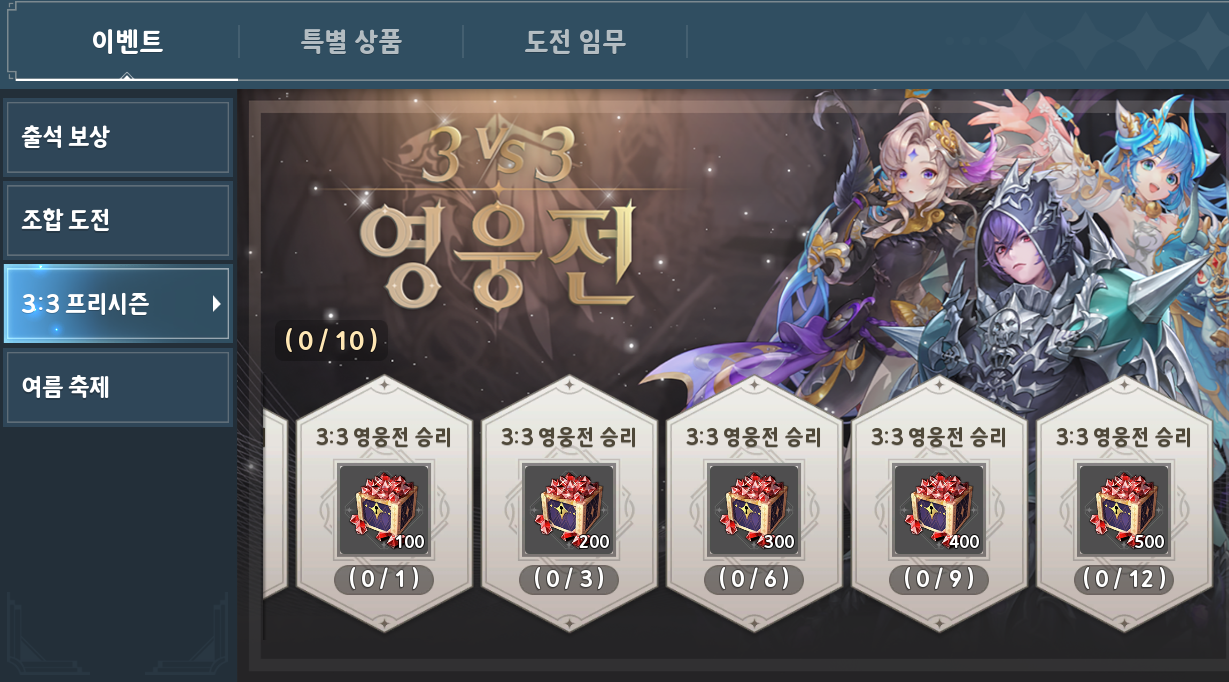Click the 200 red gem box reward icon
Screen dimensions: 1229x682
pos(568,510)
